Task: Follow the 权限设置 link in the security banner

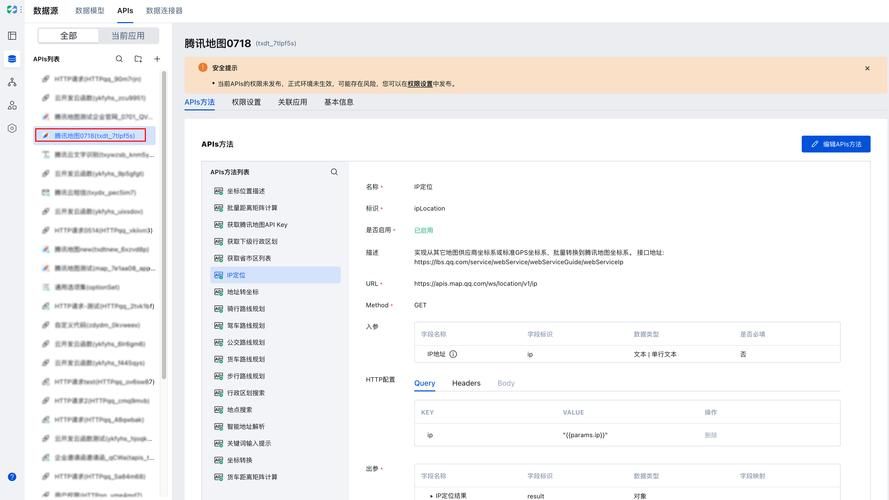Action: click(420, 84)
